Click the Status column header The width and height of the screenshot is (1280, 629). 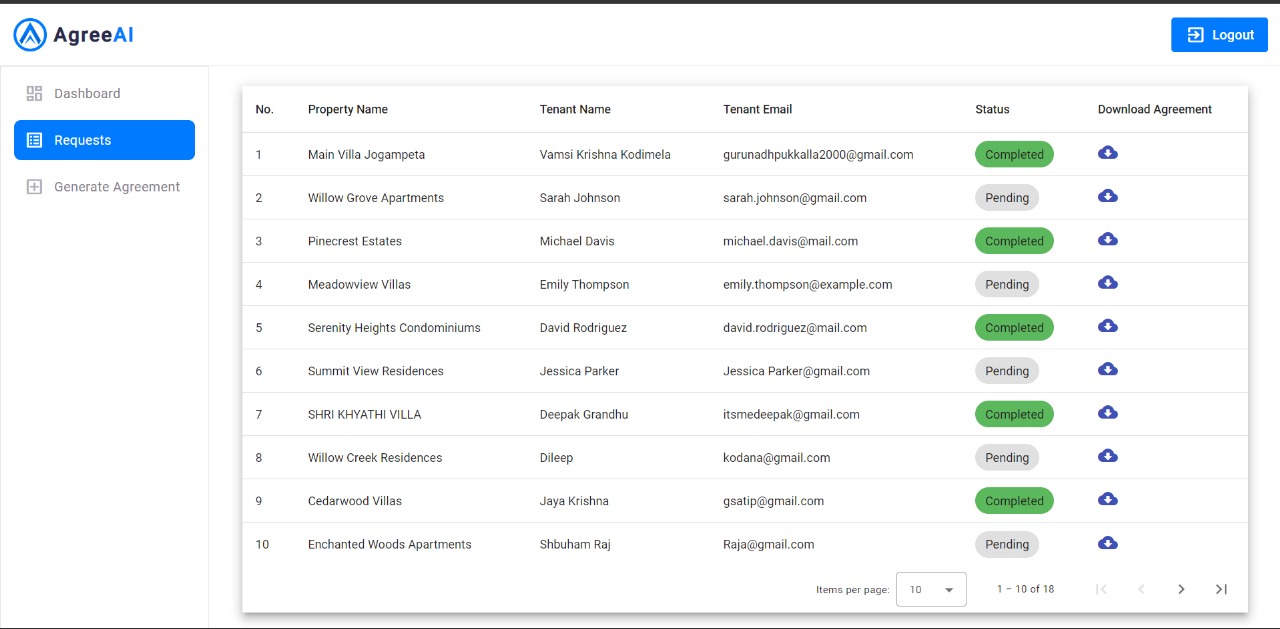click(992, 109)
